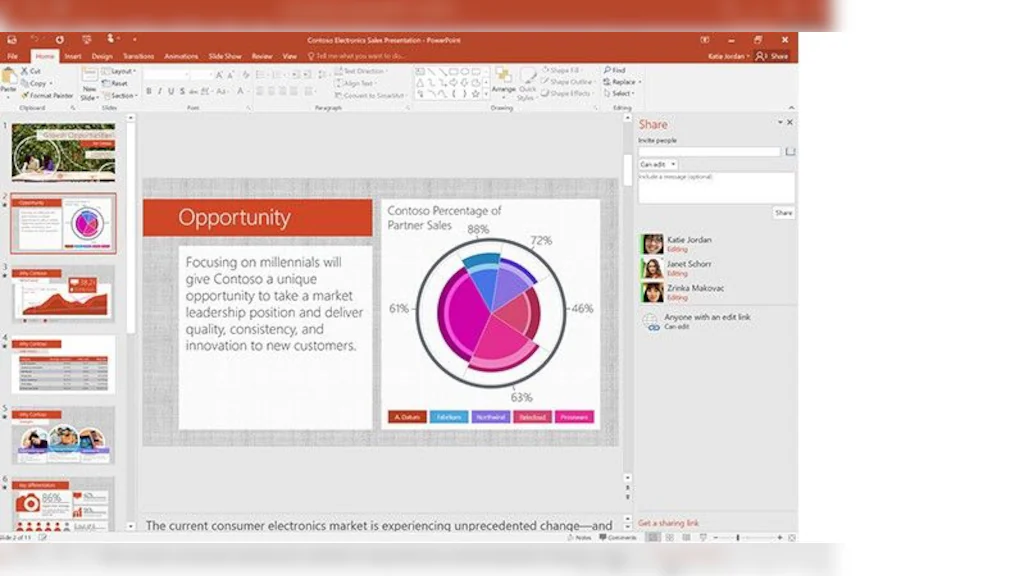Select slide 3 thumbnail with area chart

pos(63,294)
